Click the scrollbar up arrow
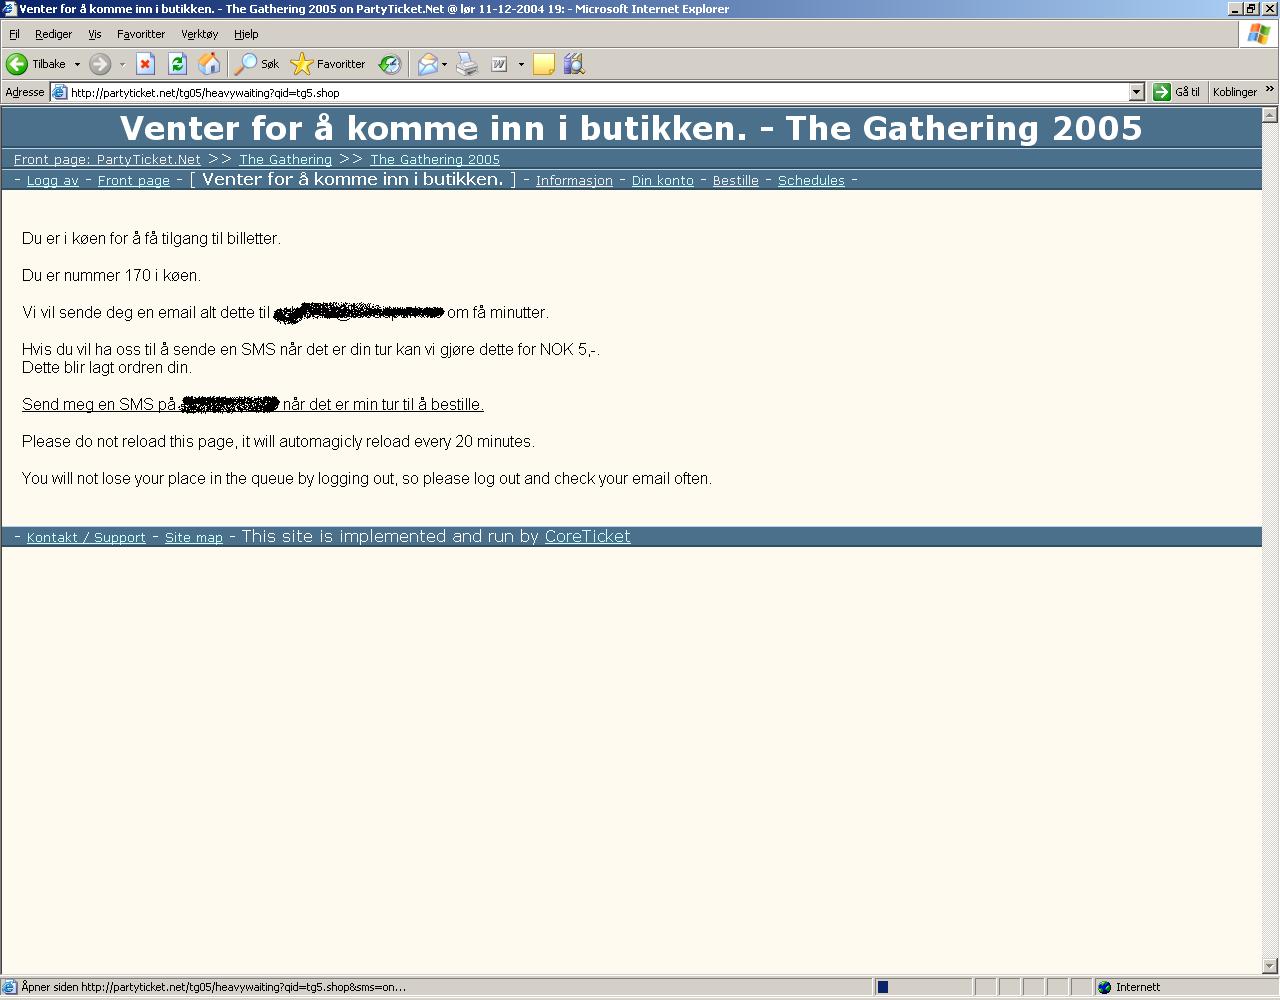This screenshot has width=1280, height=1000. (x=1270, y=115)
